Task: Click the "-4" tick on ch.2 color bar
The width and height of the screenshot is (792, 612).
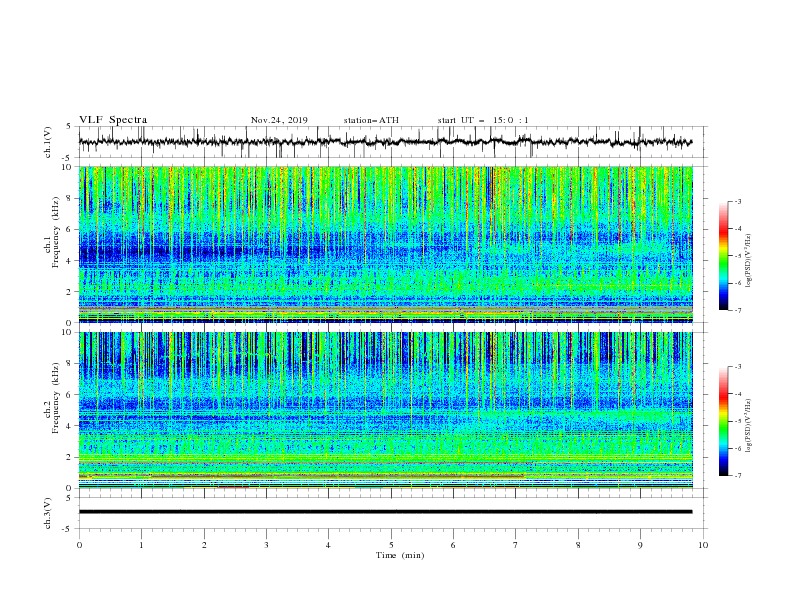Action: pyautogui.click(x=737, y=394)
